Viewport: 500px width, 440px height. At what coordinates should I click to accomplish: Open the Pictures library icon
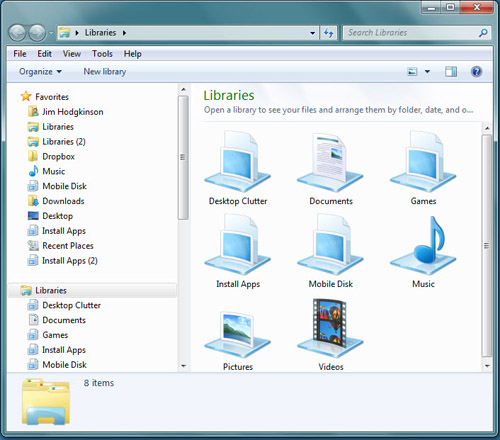coord(237,335)
